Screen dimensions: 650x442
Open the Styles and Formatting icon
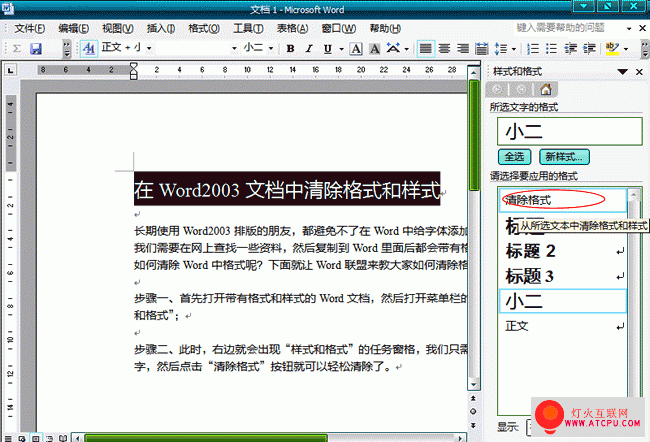(88, 49)
